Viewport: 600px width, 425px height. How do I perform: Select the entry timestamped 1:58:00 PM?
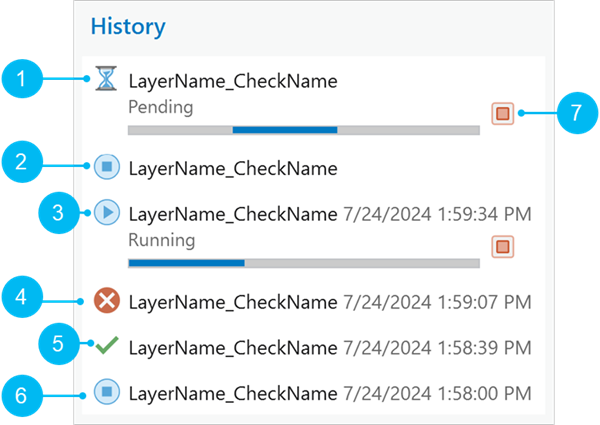click(x=233, y=392)
